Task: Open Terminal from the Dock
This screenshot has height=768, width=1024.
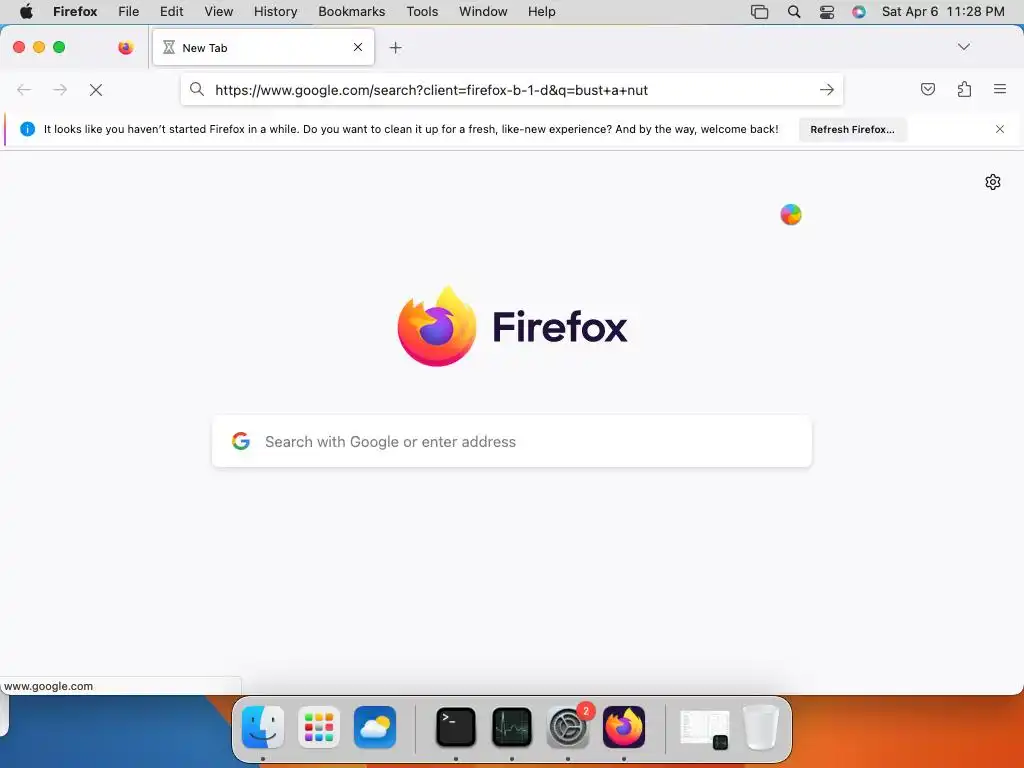Action: tap(456, 727)
